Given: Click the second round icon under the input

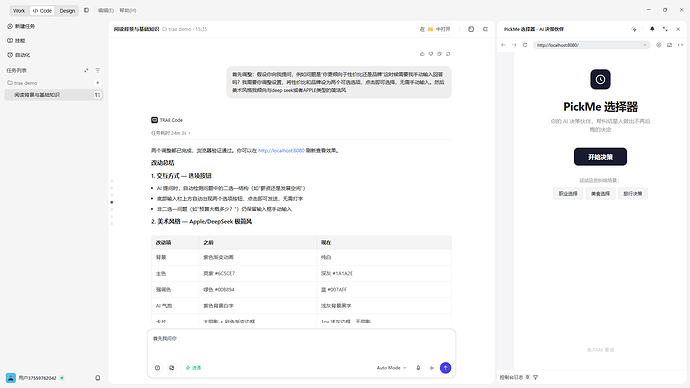Looking at the screenshot, I should pos(172,368).
